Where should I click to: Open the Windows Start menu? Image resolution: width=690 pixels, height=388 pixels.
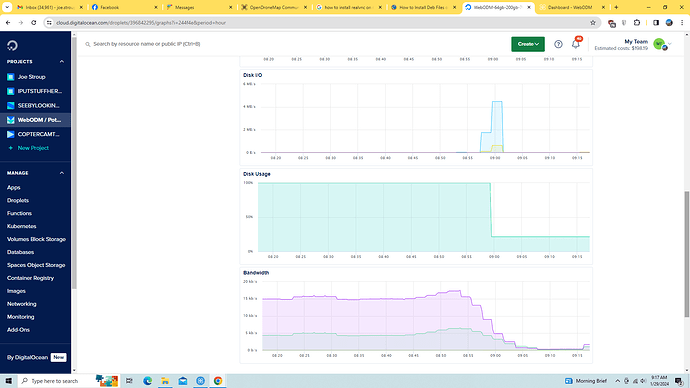[x=8, y=381]
